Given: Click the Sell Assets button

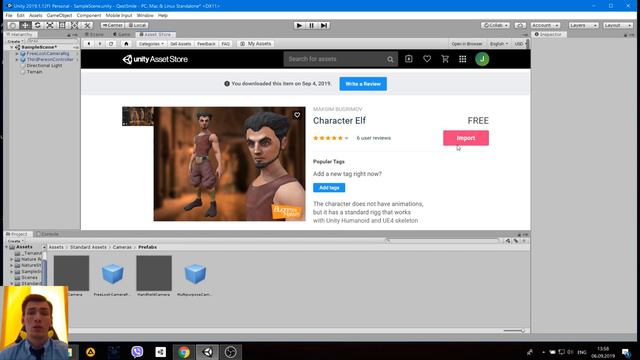Looking at the screenshot, I should click(180, 44).
